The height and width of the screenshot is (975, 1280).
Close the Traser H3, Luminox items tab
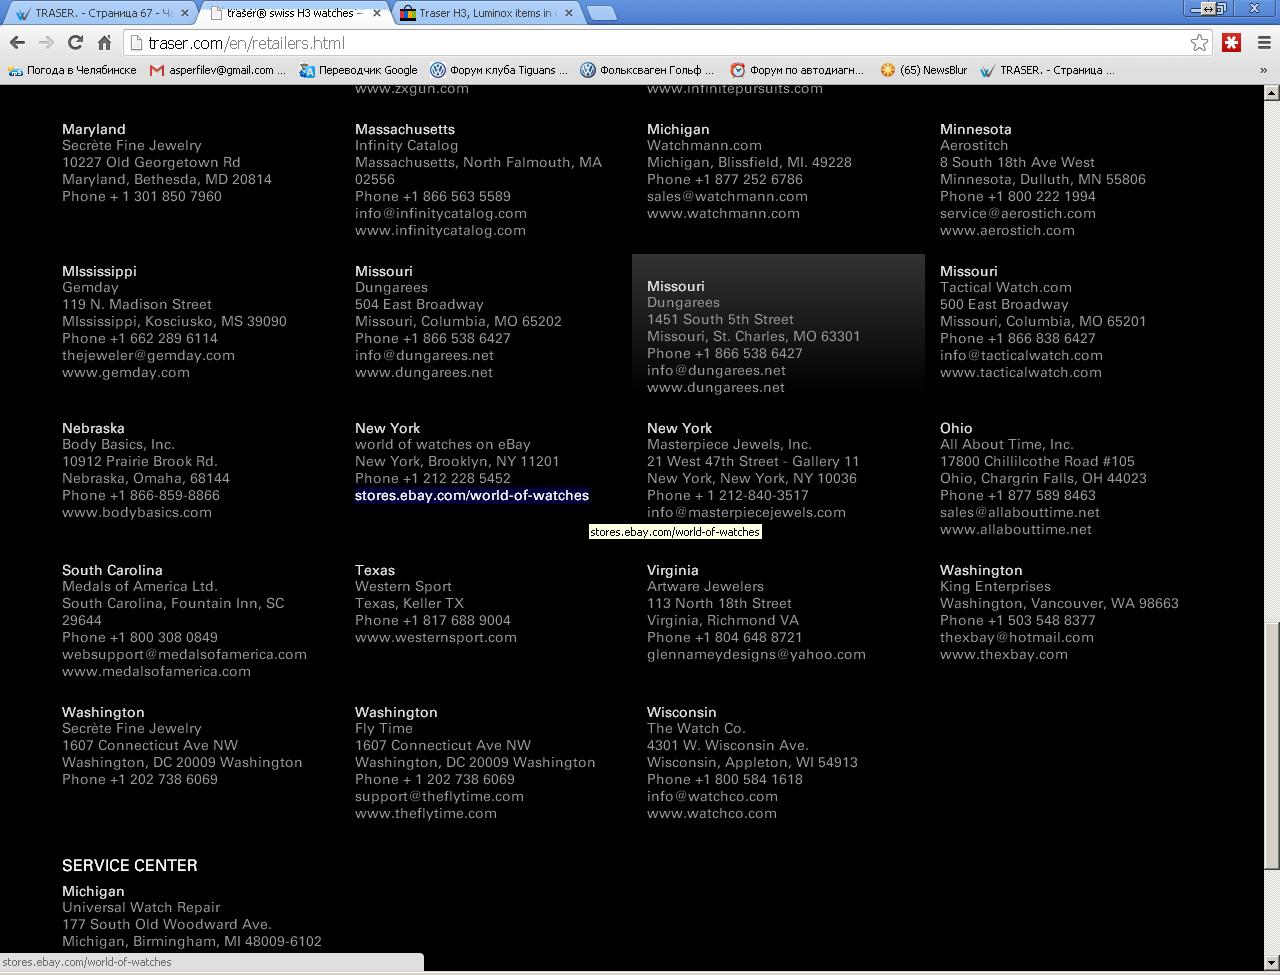pyautogui.click(x=569, y=13)
